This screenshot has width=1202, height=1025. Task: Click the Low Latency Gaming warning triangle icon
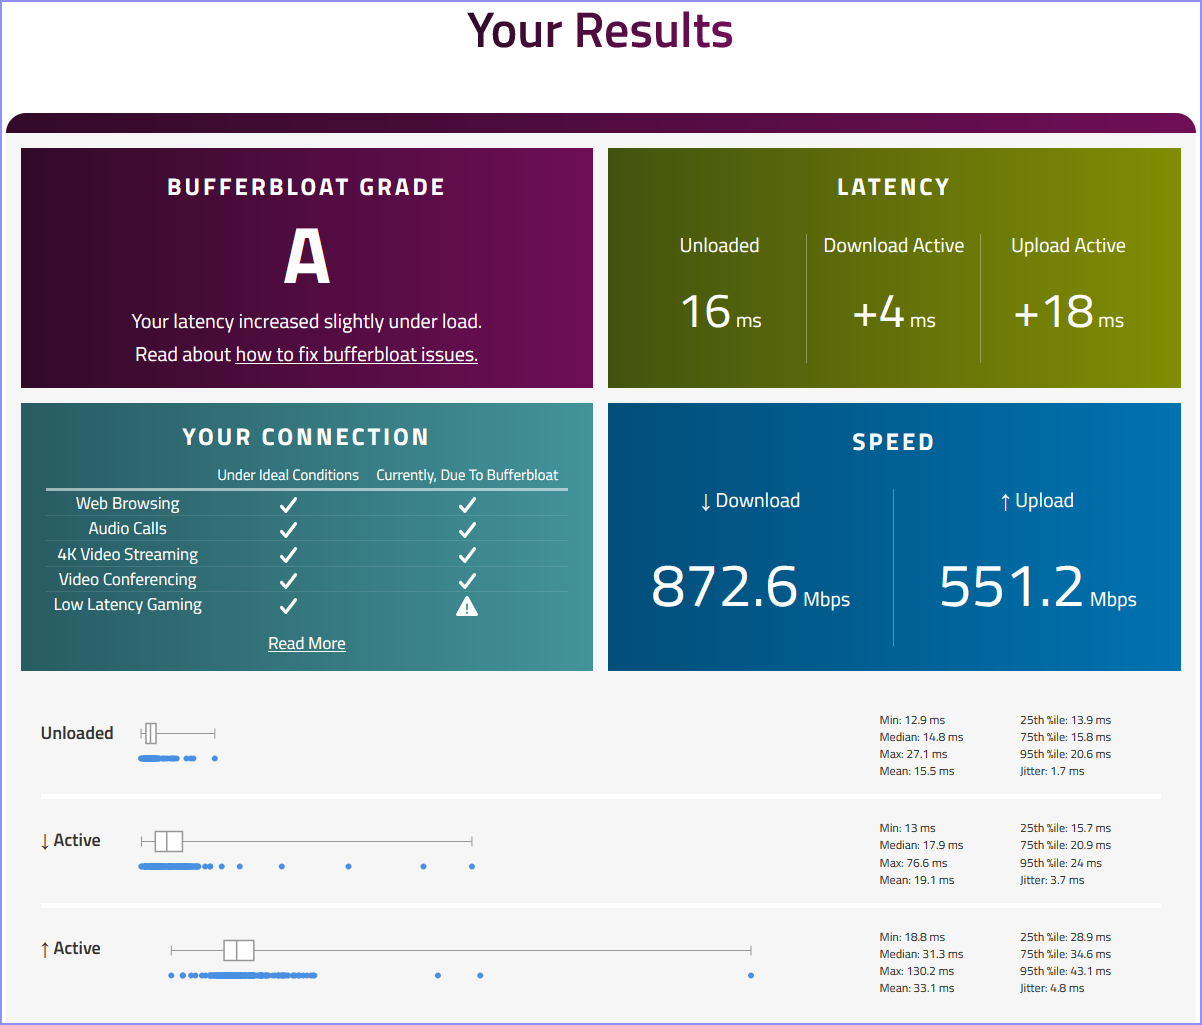pyautogui.click(x=466, y=605)
